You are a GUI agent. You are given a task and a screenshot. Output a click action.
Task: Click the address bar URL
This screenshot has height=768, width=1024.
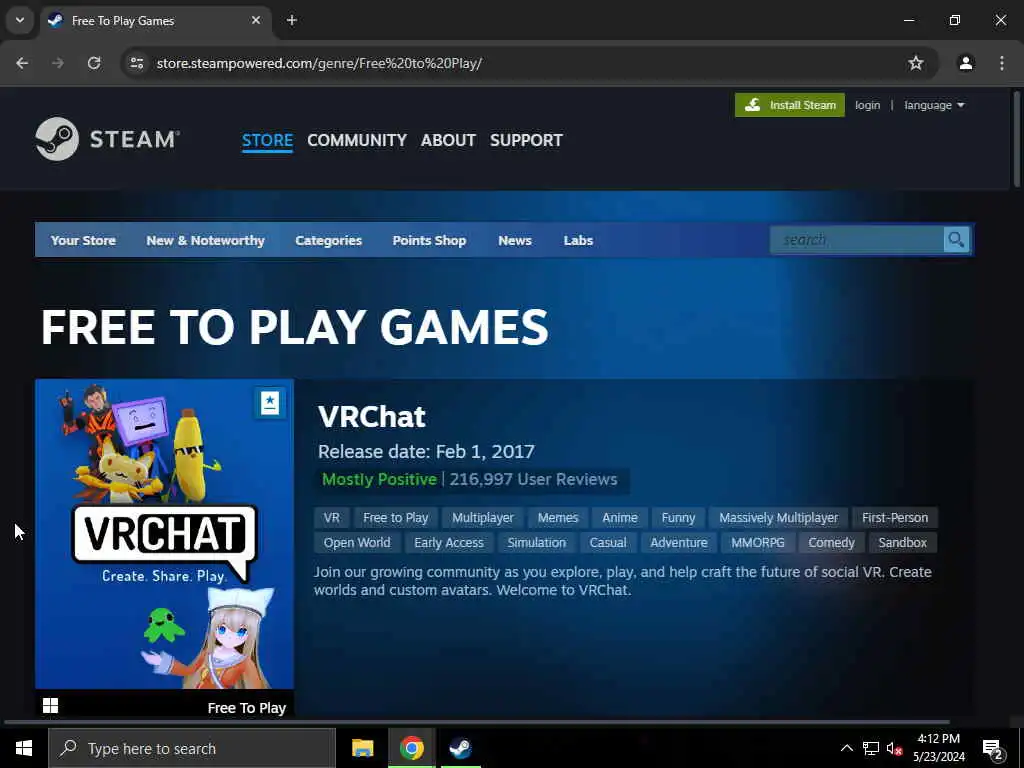pyautogui.click(x=319, y=63)
